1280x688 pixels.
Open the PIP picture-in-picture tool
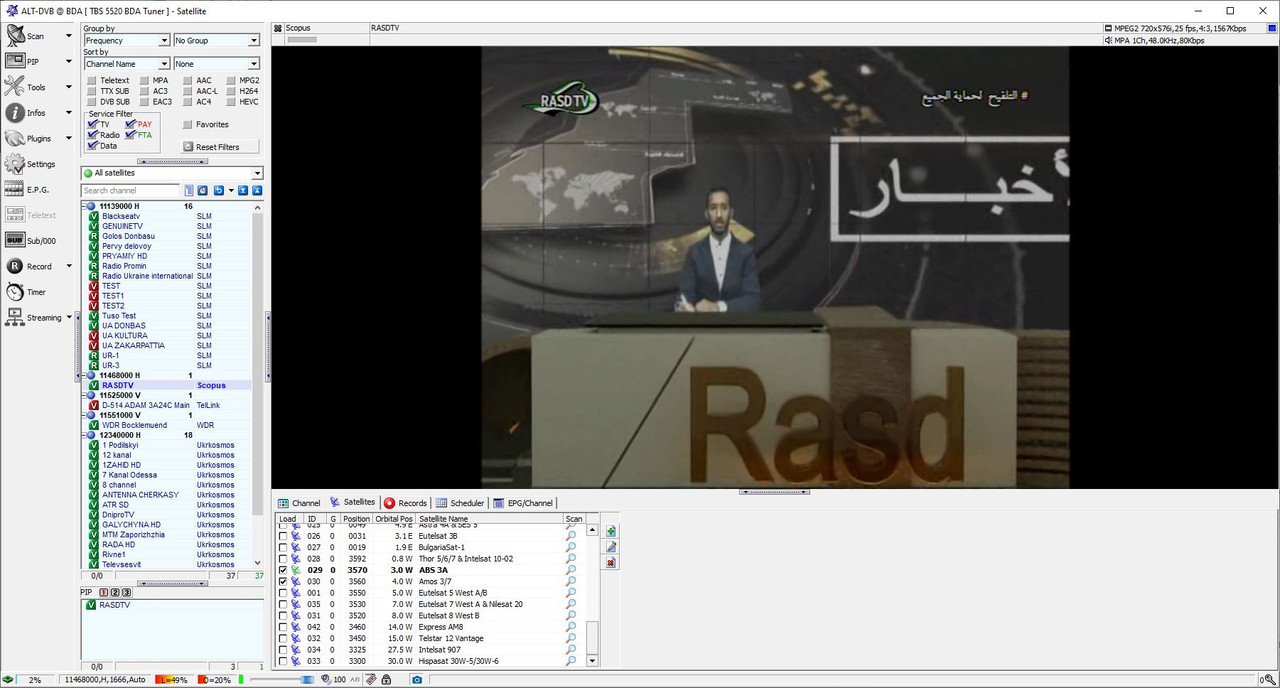[x=15, y=61]
